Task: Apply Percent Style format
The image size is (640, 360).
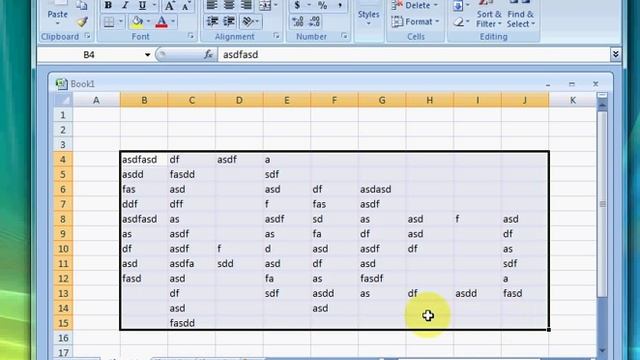Action: click(x=322, y=5)
